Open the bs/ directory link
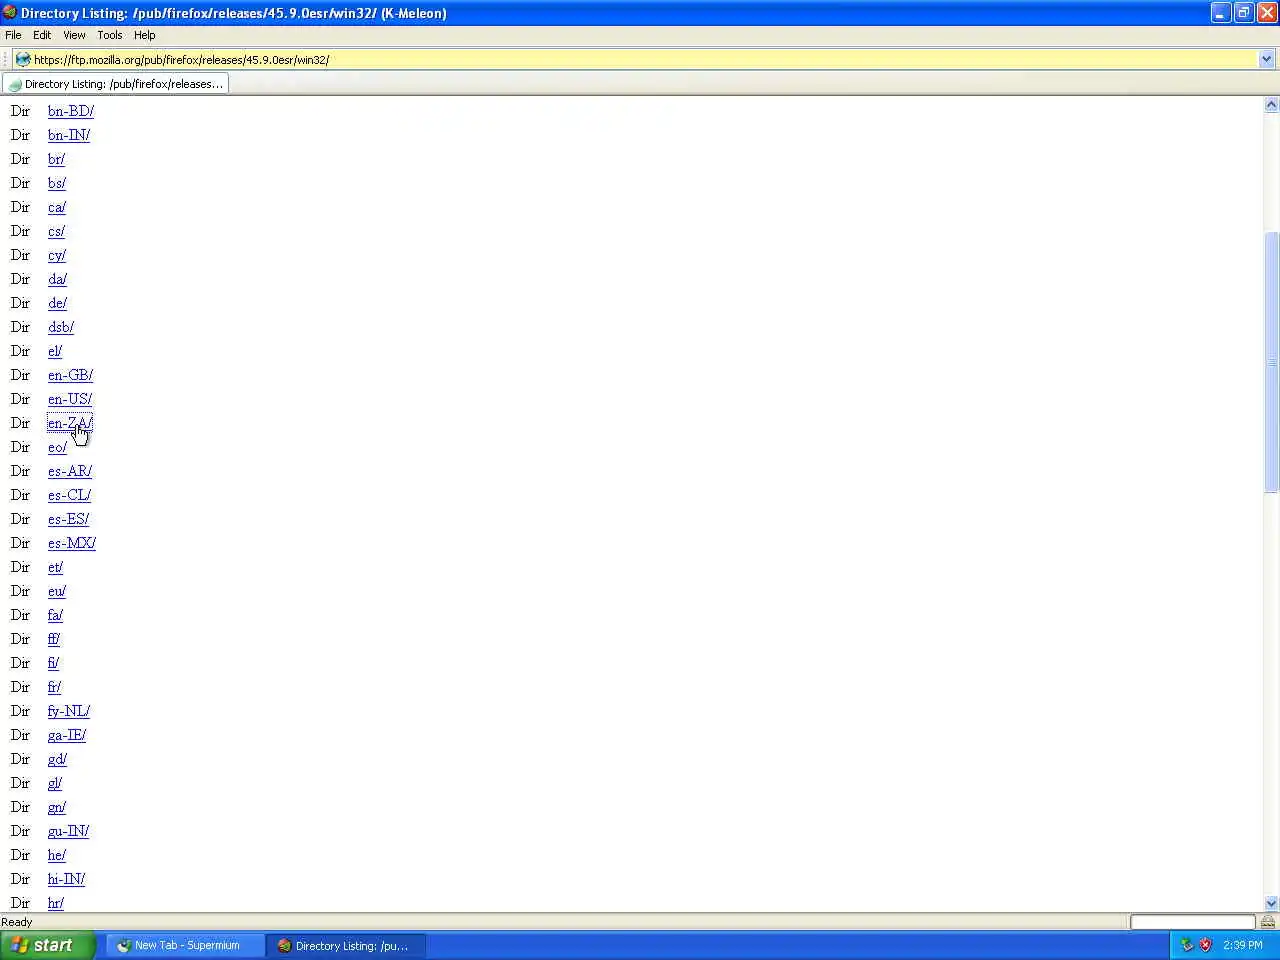1280x960 pixels. [x=57, y=183]
